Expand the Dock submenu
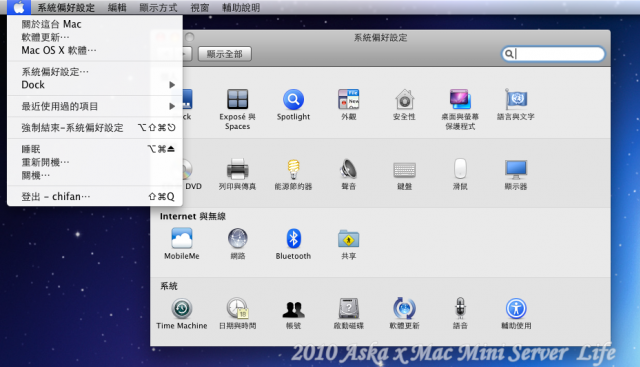 point(95,85)
